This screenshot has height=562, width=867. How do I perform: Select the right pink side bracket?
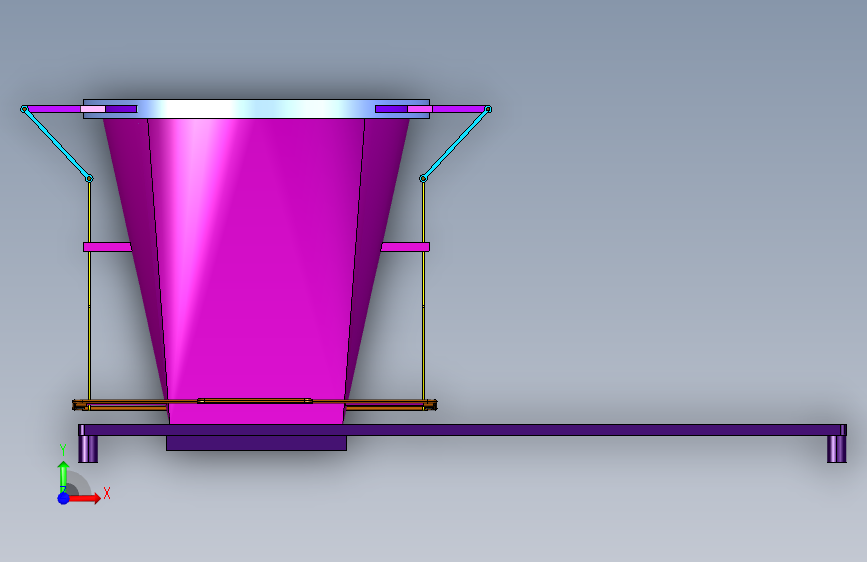point(405,247)
